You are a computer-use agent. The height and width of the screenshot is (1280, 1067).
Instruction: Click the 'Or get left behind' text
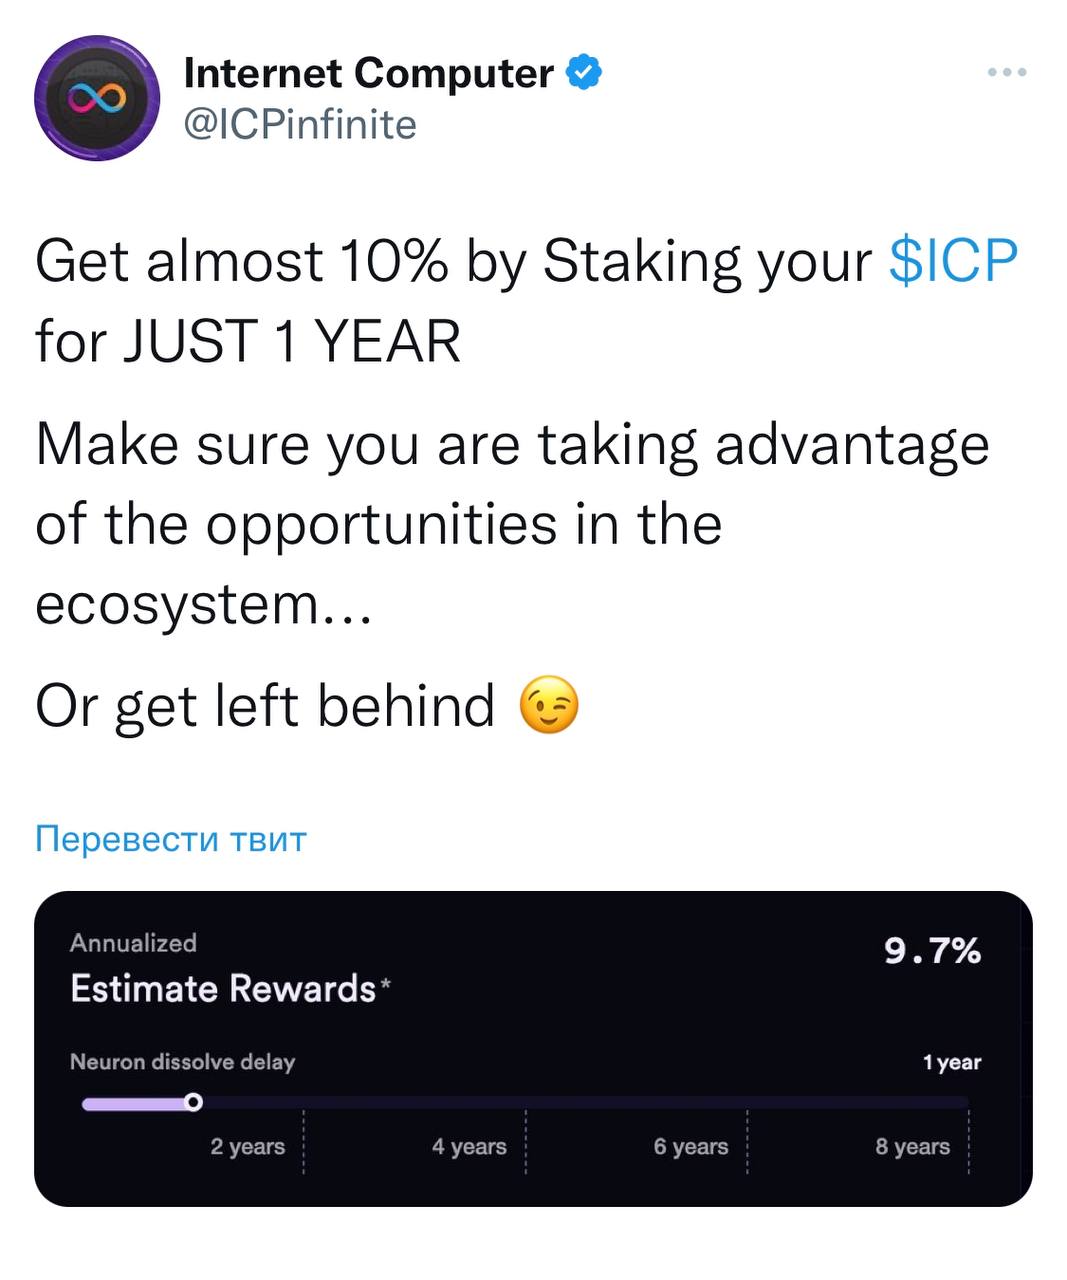(x=265, y=706)
